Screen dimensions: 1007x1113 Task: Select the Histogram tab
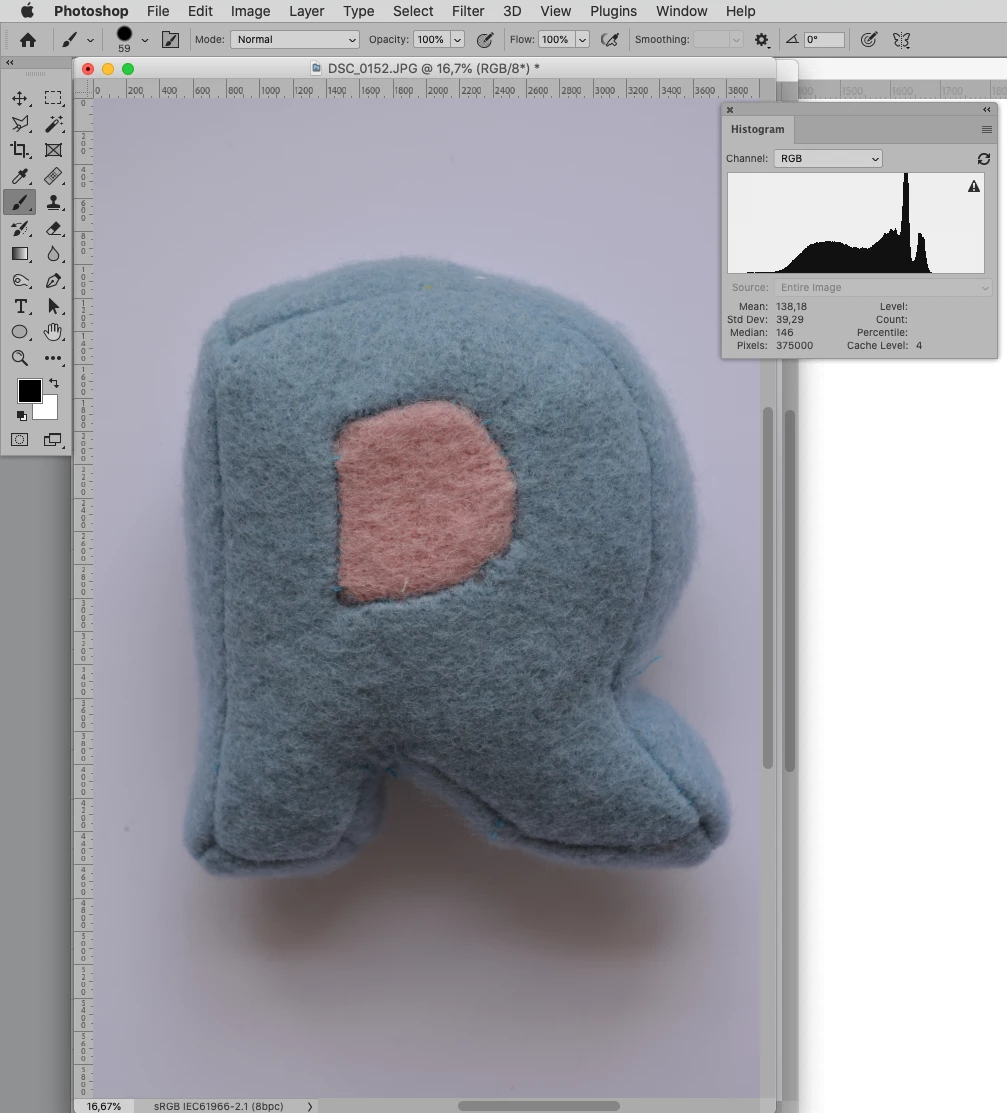tap(757, 129)
